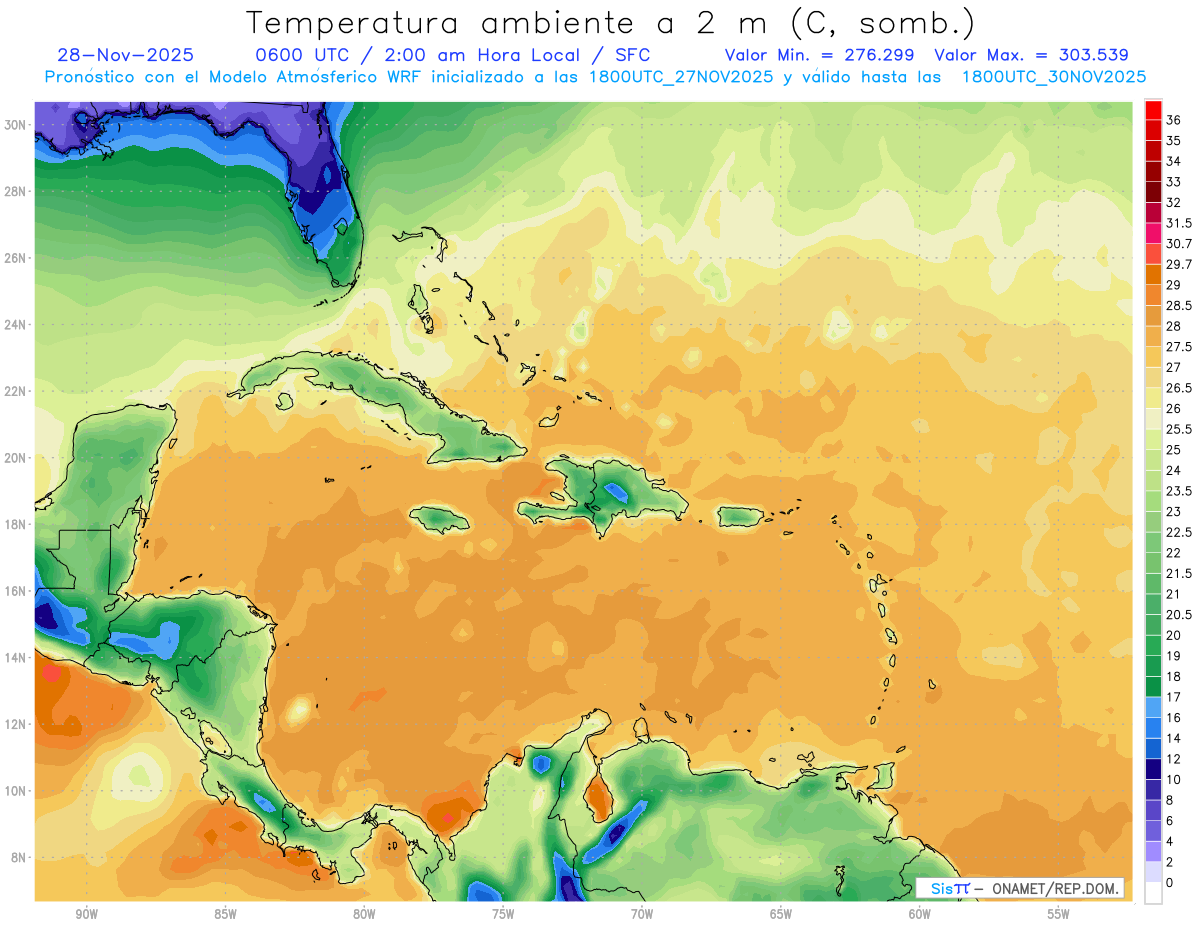Image resolution: width=1200 pixels, height=927 pixels.
Task: Click legend label '30.7'
Action: point(1179,243)
